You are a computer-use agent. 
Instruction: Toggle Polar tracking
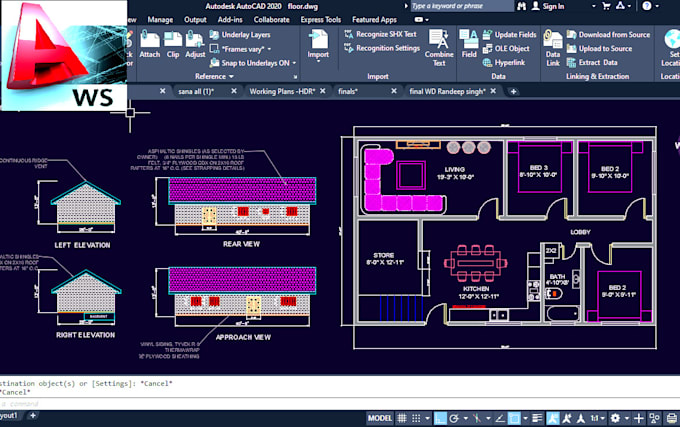[454, 418]
